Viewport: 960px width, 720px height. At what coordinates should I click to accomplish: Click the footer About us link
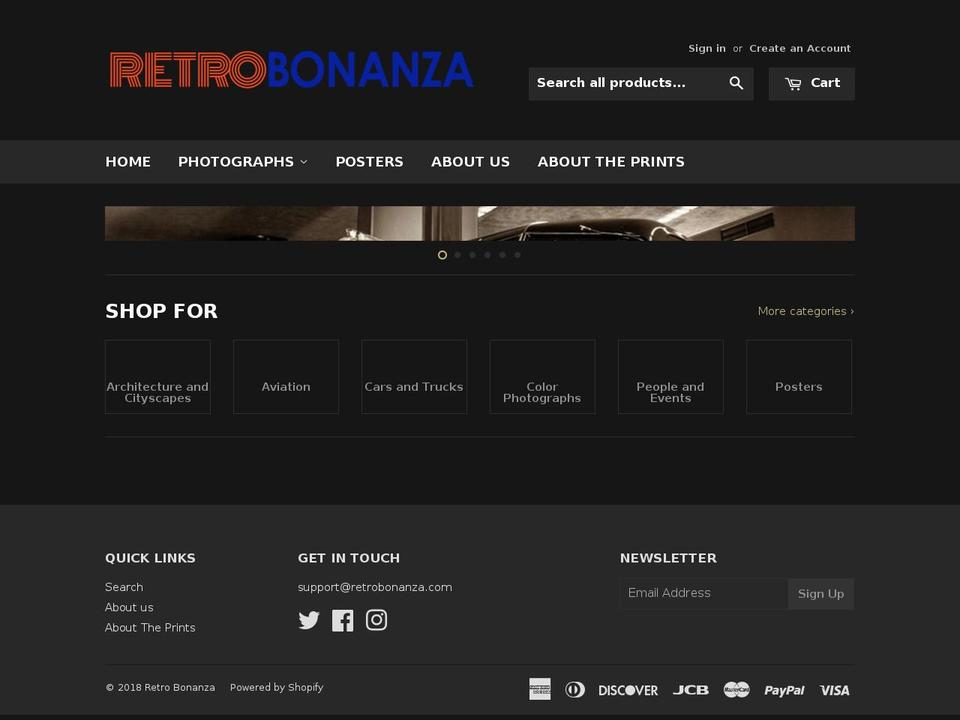(129, 607)
